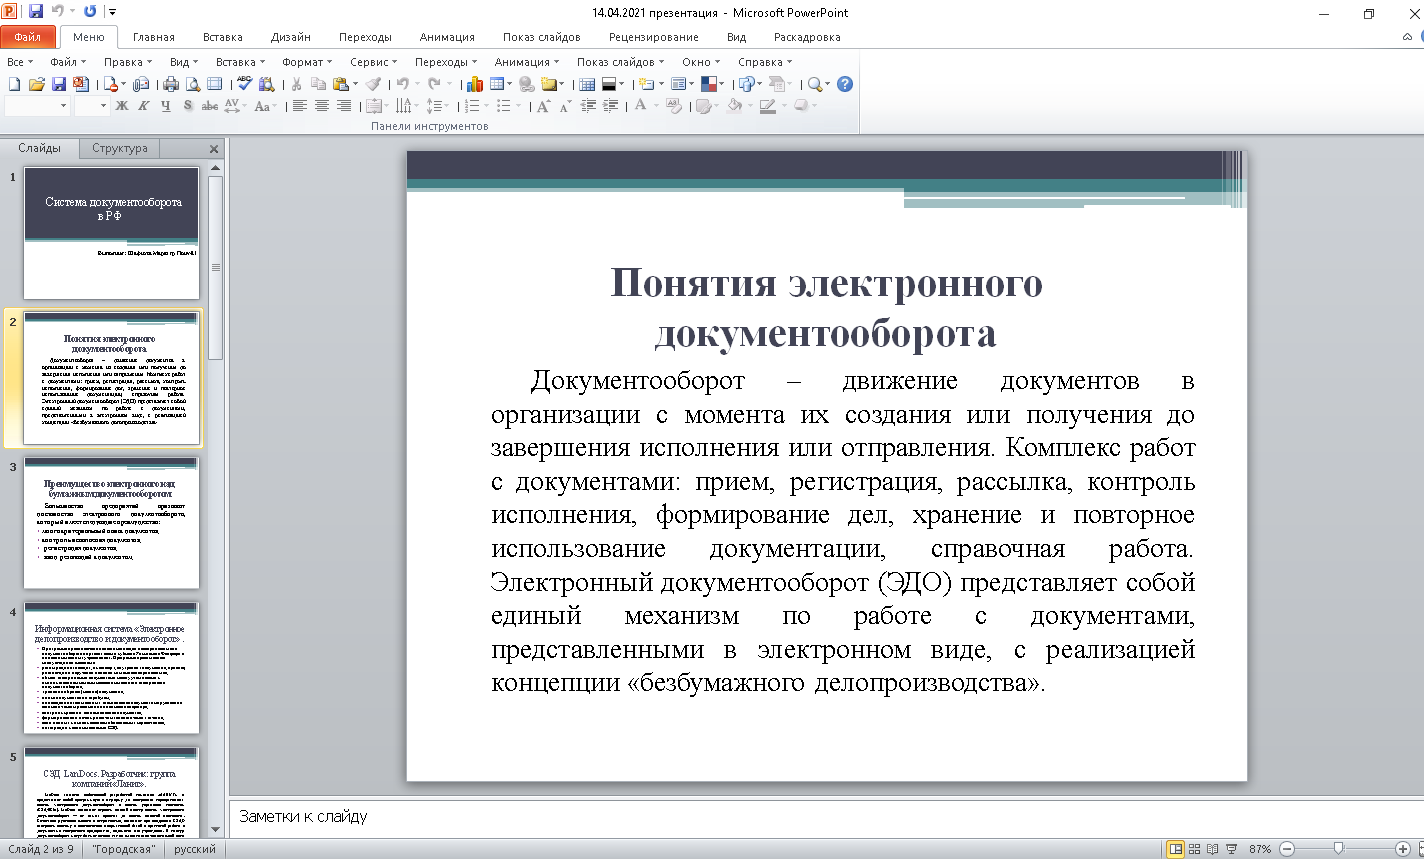Click the New blank presentation icon

pyautogui.click(x=14, y=84)
